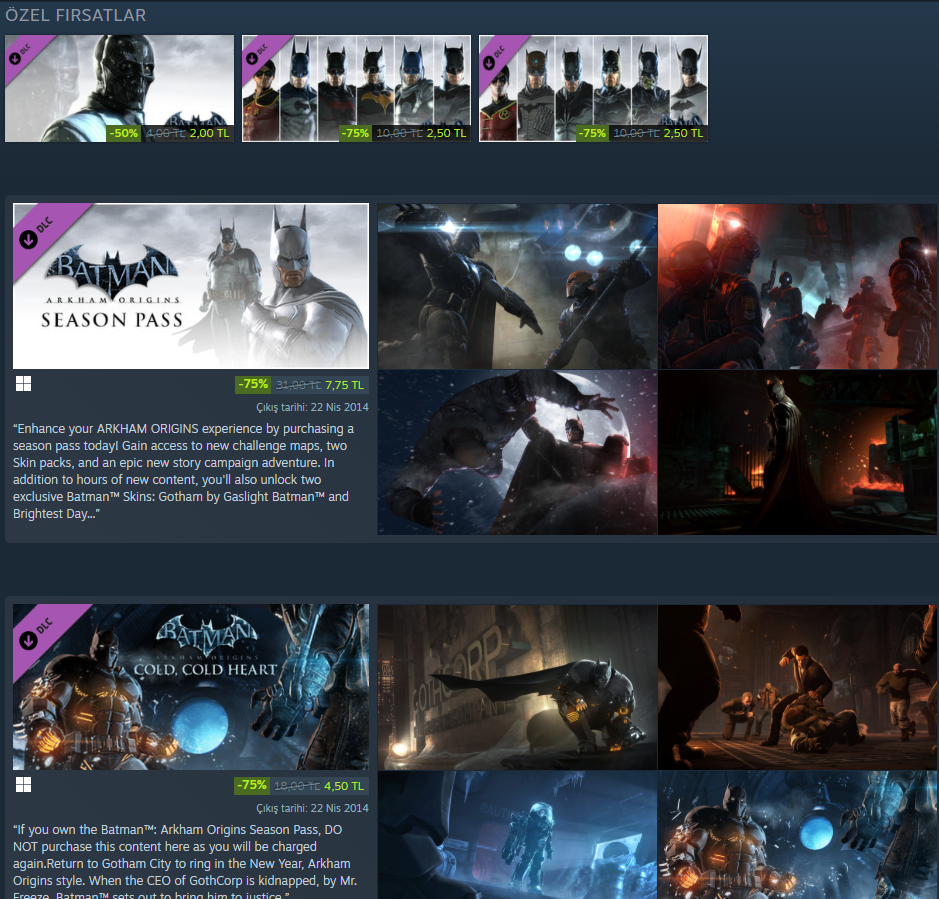View Batman versus Deathstroke screenshot
Screen dimensions: 939x899
517,286
